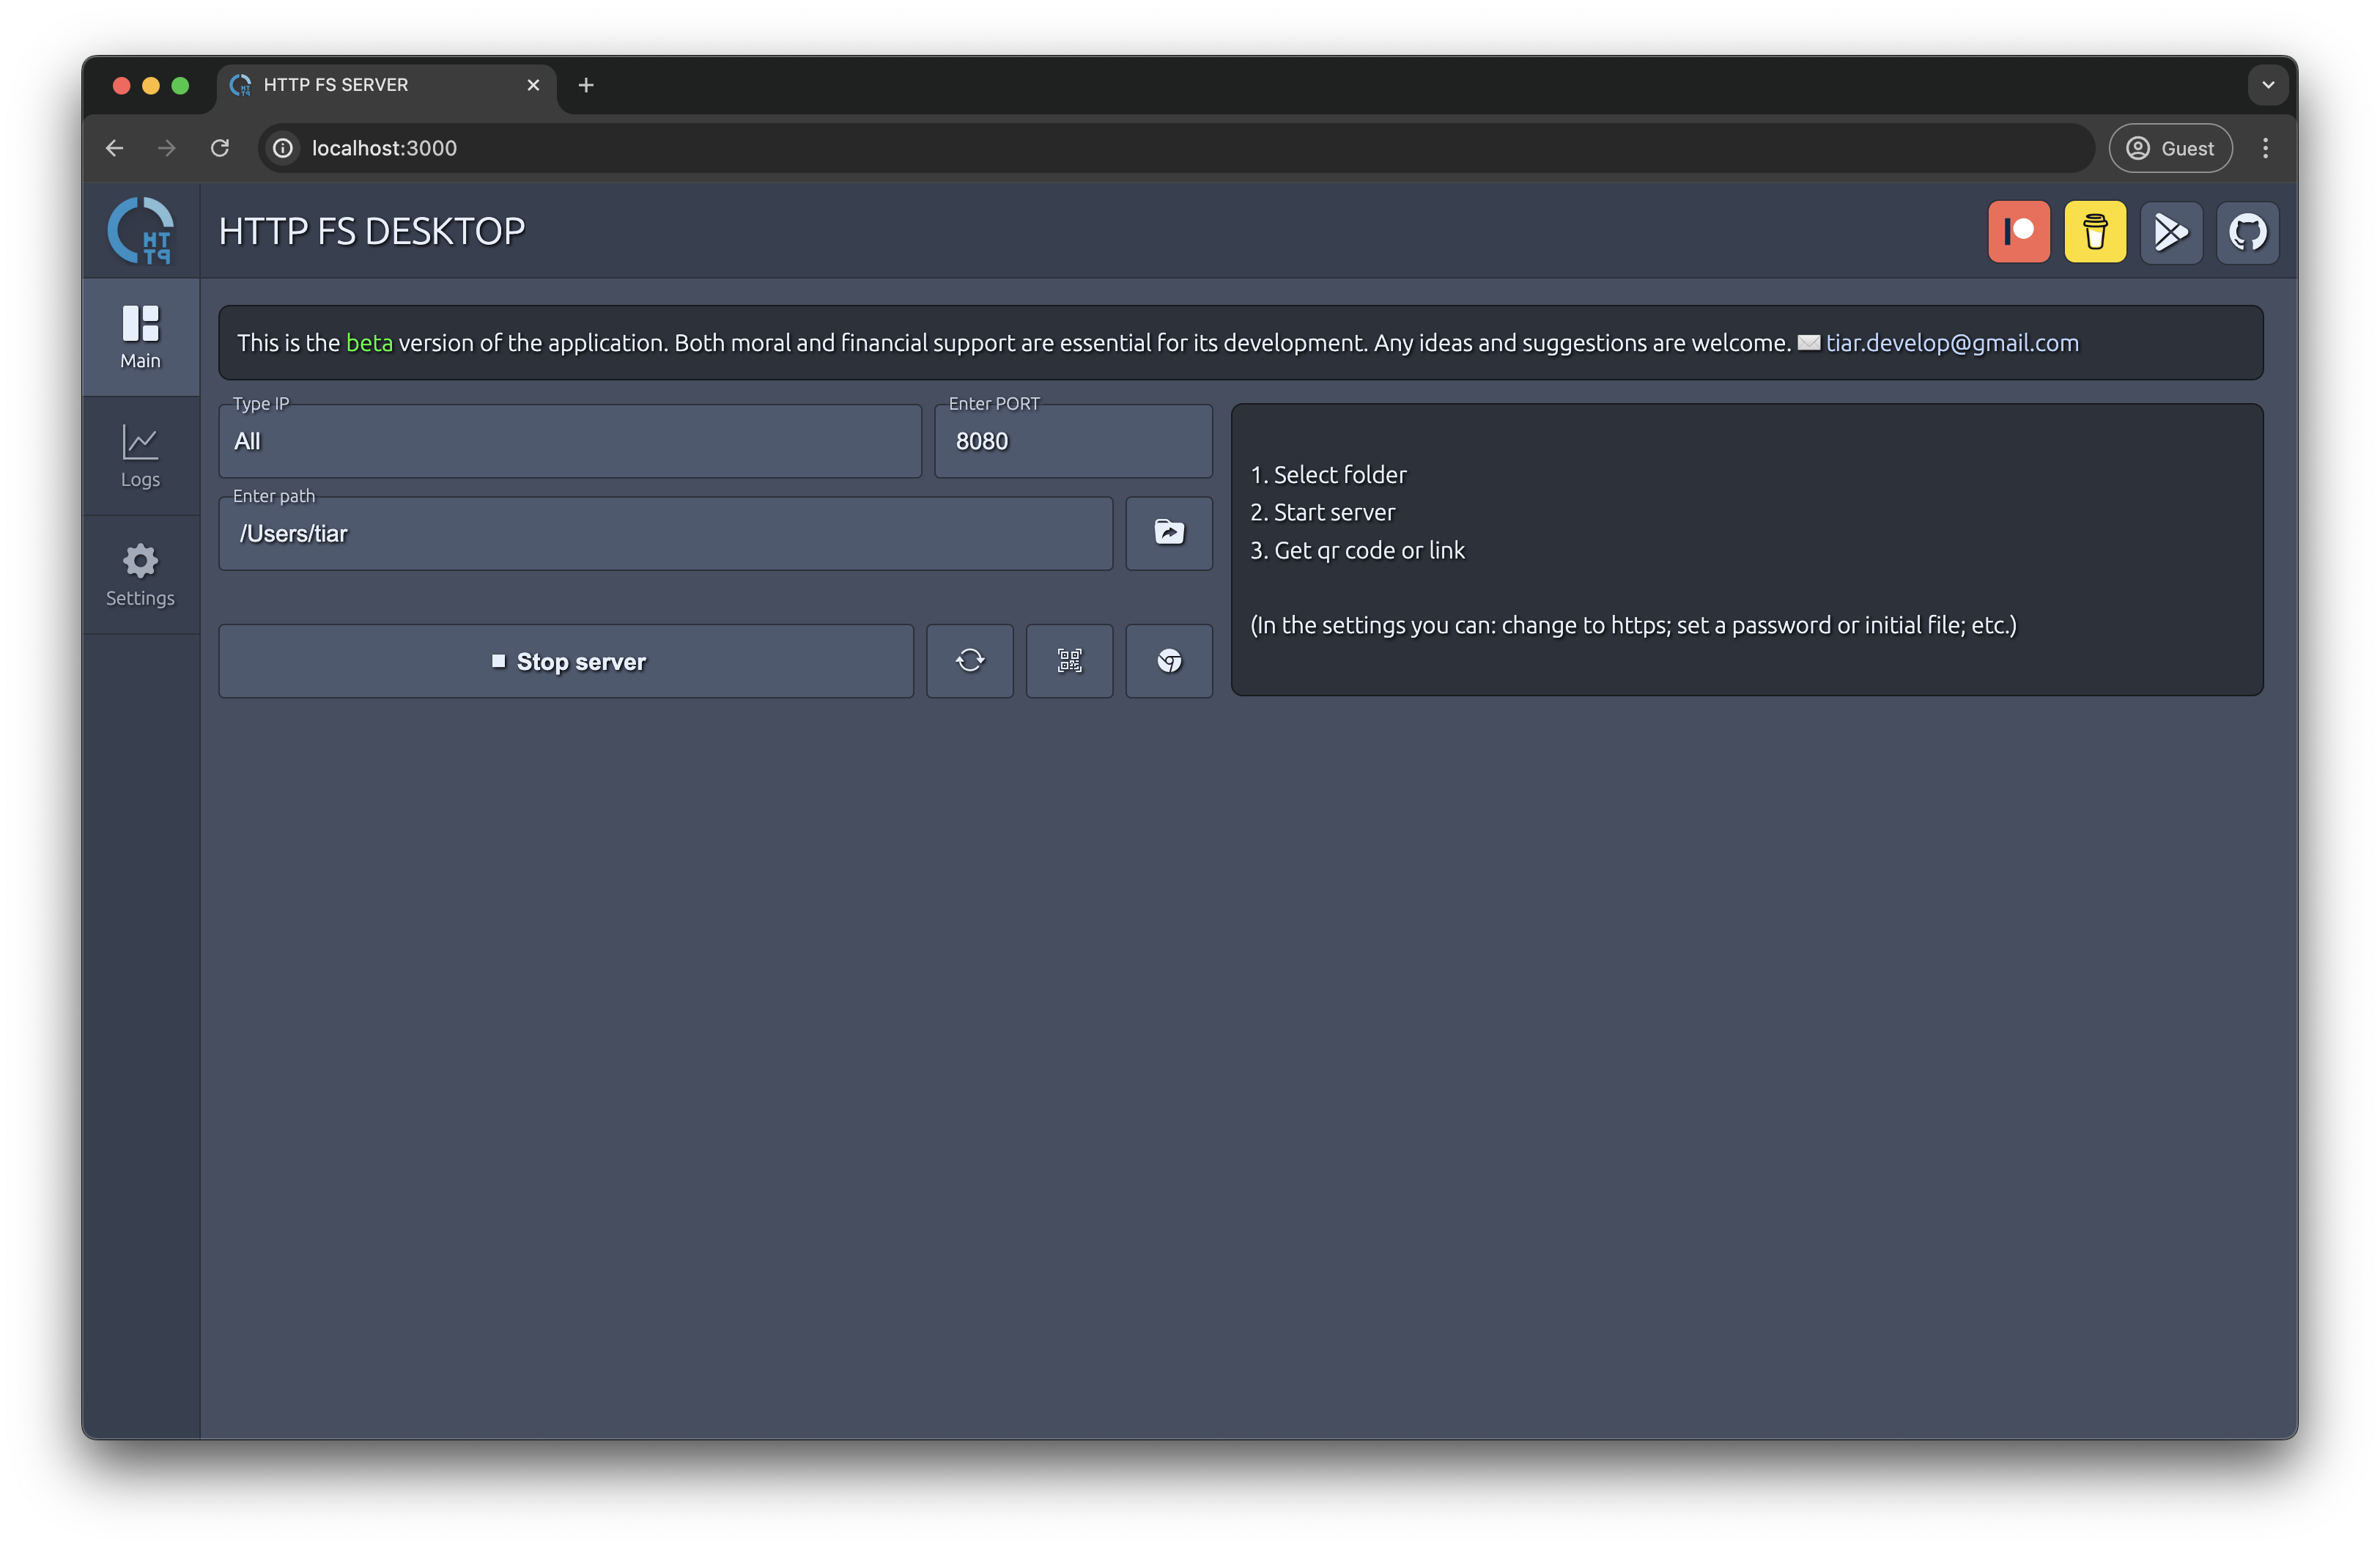The height and width of the screenshot is (1548, 2380).
Task: Open the tiar.develop@gmail.com email link
Action: tap(1951, 343)
